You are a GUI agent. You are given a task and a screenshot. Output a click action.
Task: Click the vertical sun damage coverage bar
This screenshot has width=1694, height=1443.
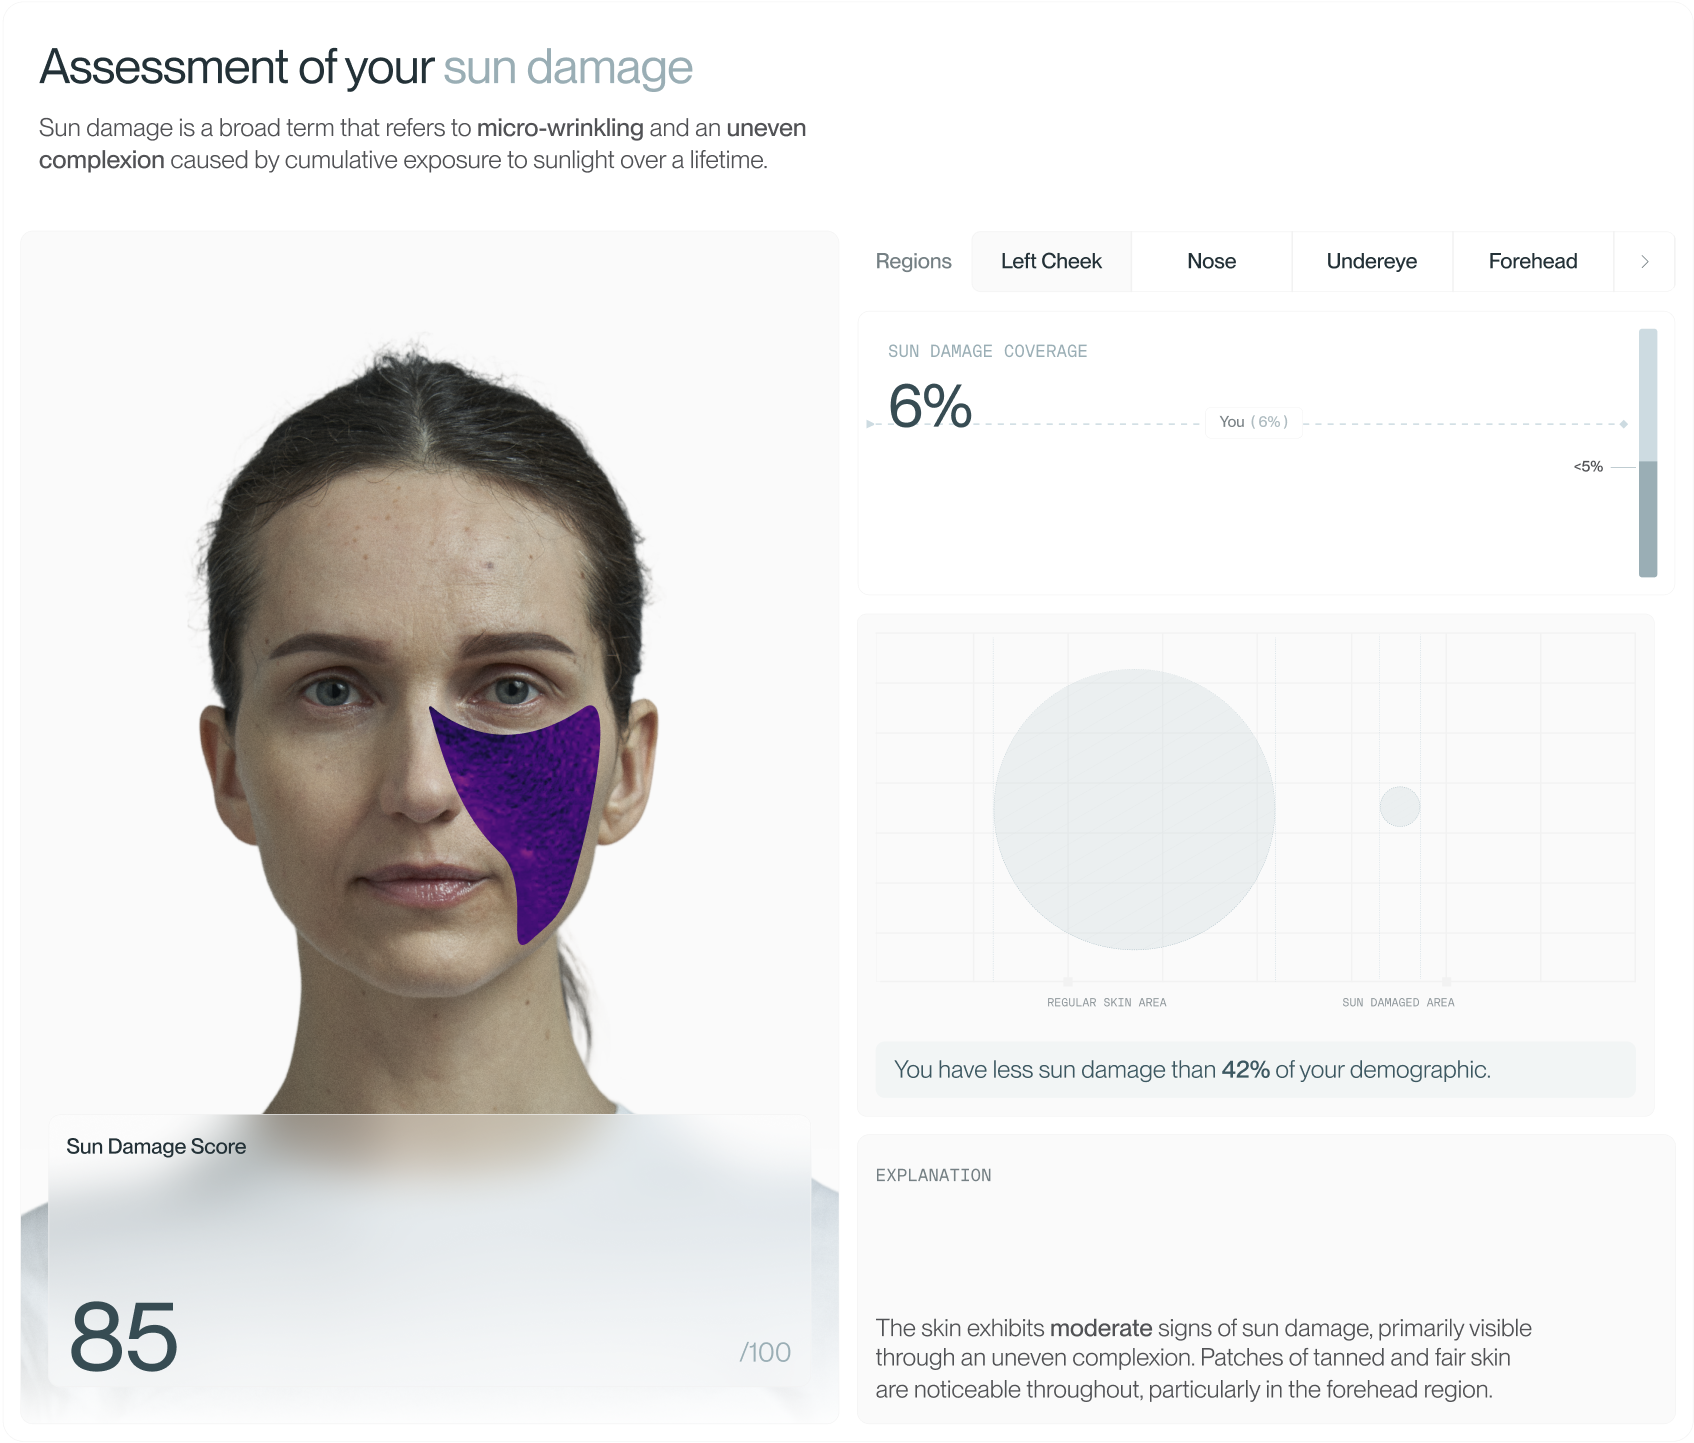pos(1648,453)
